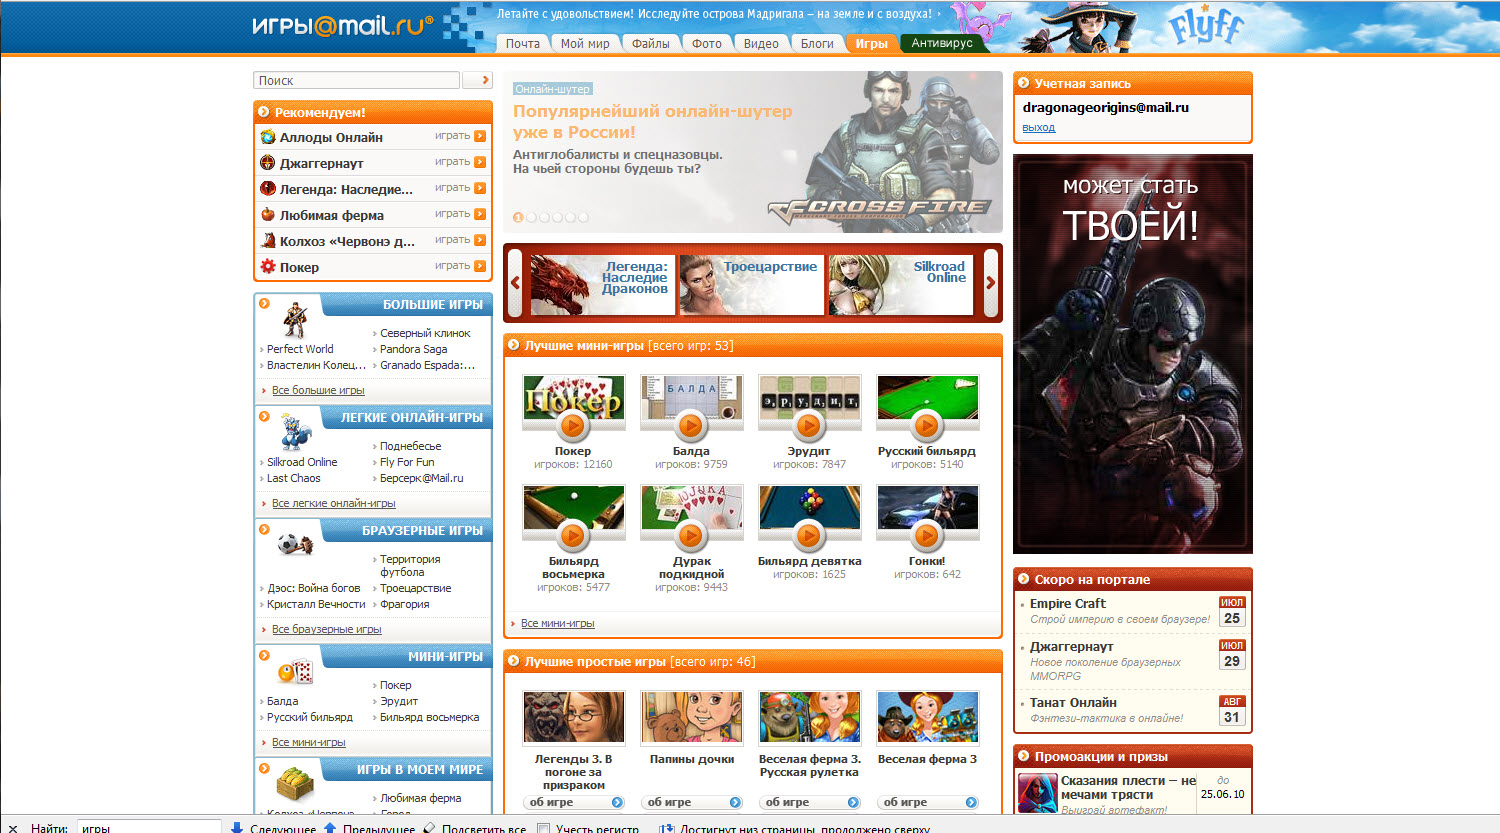This screenshot has height=833, width=1500.
Task: Click the play button on Балда mini-game
Action: pos(691,426)
